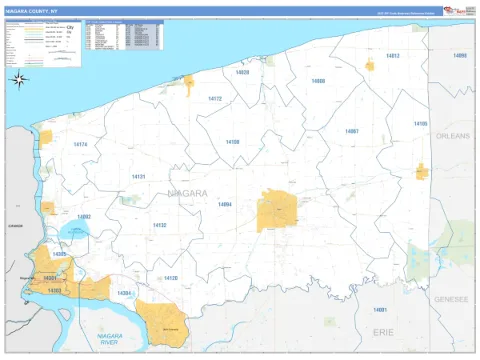Screen dimensions: 480x360
Task: Click the small orange area below 14105
Action: click(x=422, y=172)
